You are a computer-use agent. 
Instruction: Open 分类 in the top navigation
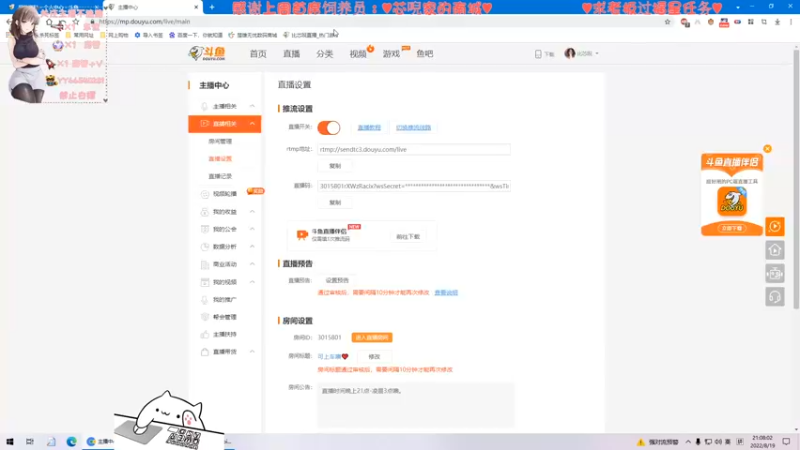(x=324, y=54)
